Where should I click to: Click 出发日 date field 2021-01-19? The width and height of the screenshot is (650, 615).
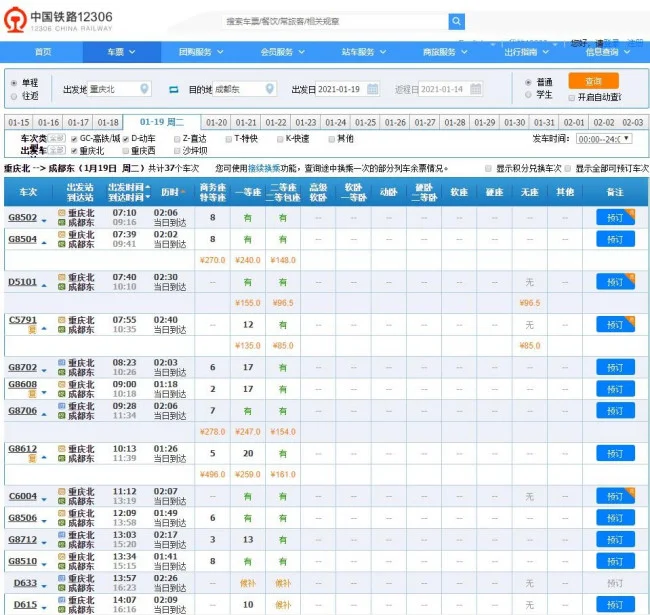click(x=347, y=89)
